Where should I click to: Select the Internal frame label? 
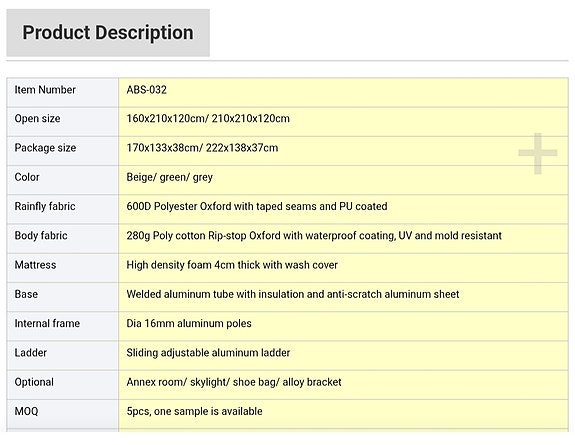pyautogui.click(x=47, y=324)
